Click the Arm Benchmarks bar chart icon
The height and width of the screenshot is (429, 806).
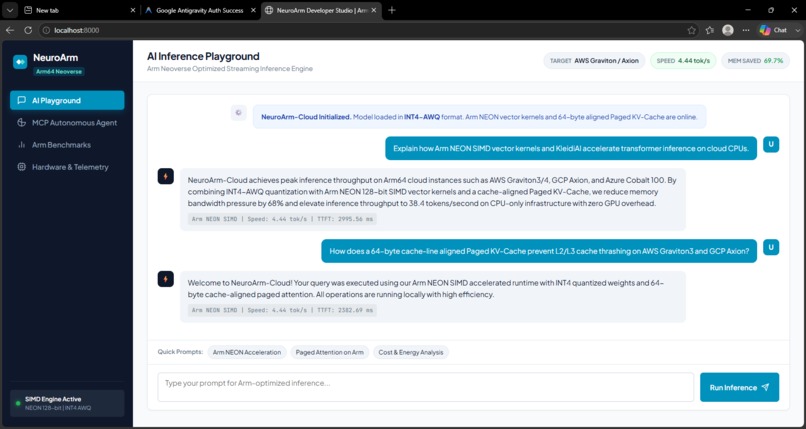coord(21,145)
